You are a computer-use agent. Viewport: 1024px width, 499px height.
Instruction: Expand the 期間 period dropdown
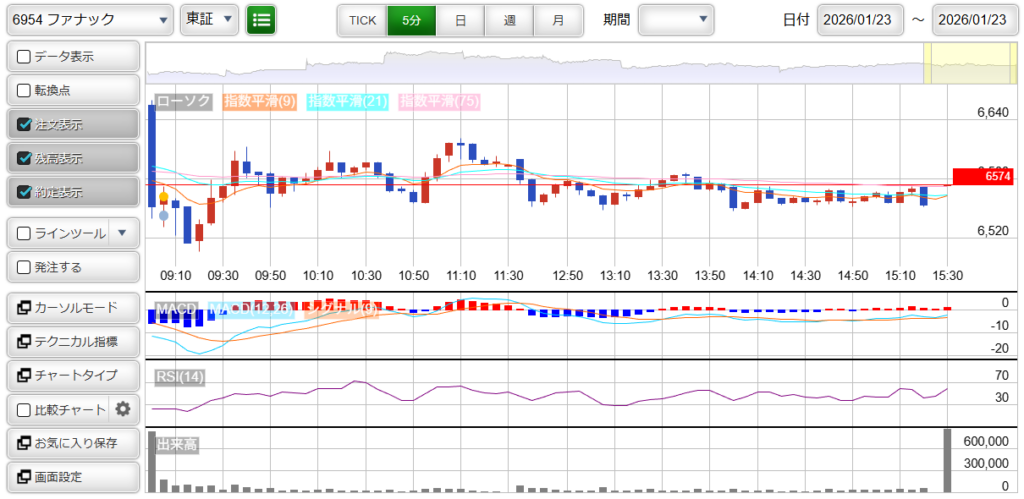[676, 19]
